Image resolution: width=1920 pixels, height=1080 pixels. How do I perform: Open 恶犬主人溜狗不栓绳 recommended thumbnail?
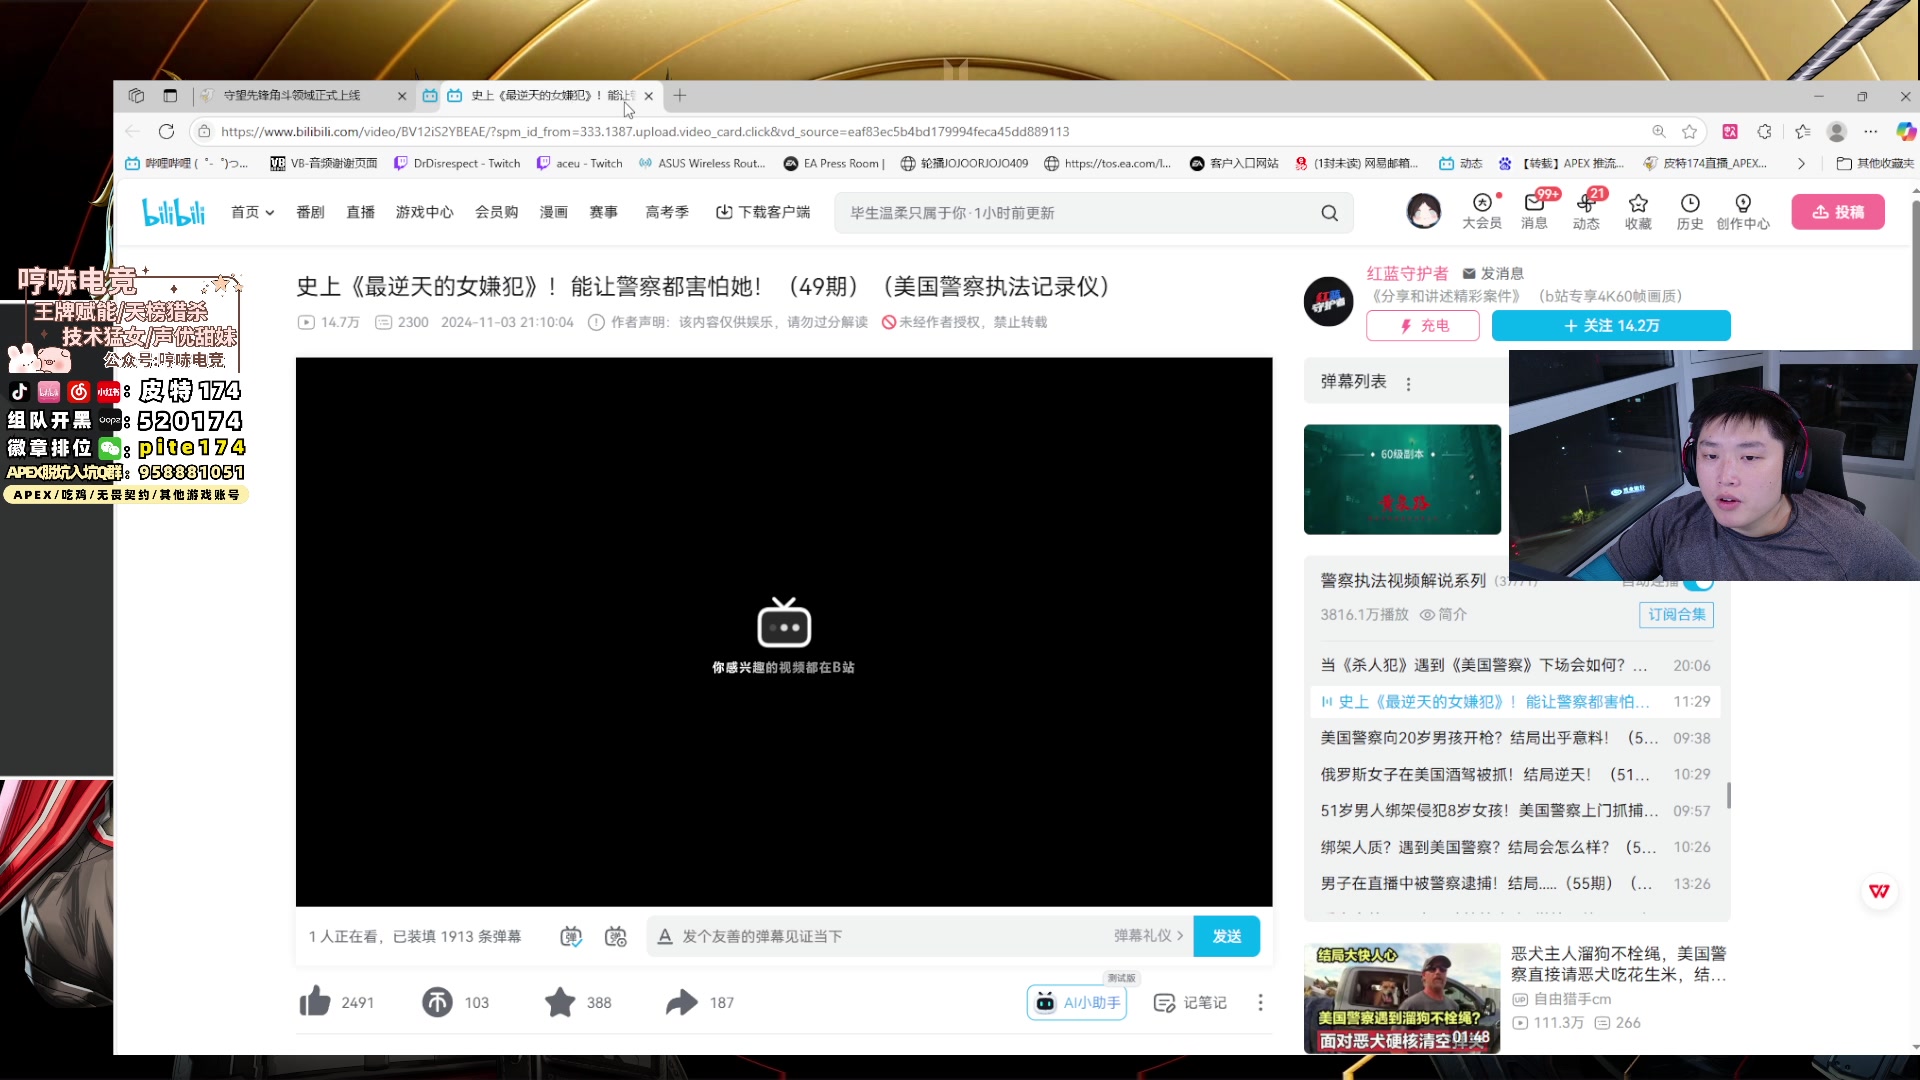(1402, 997)
